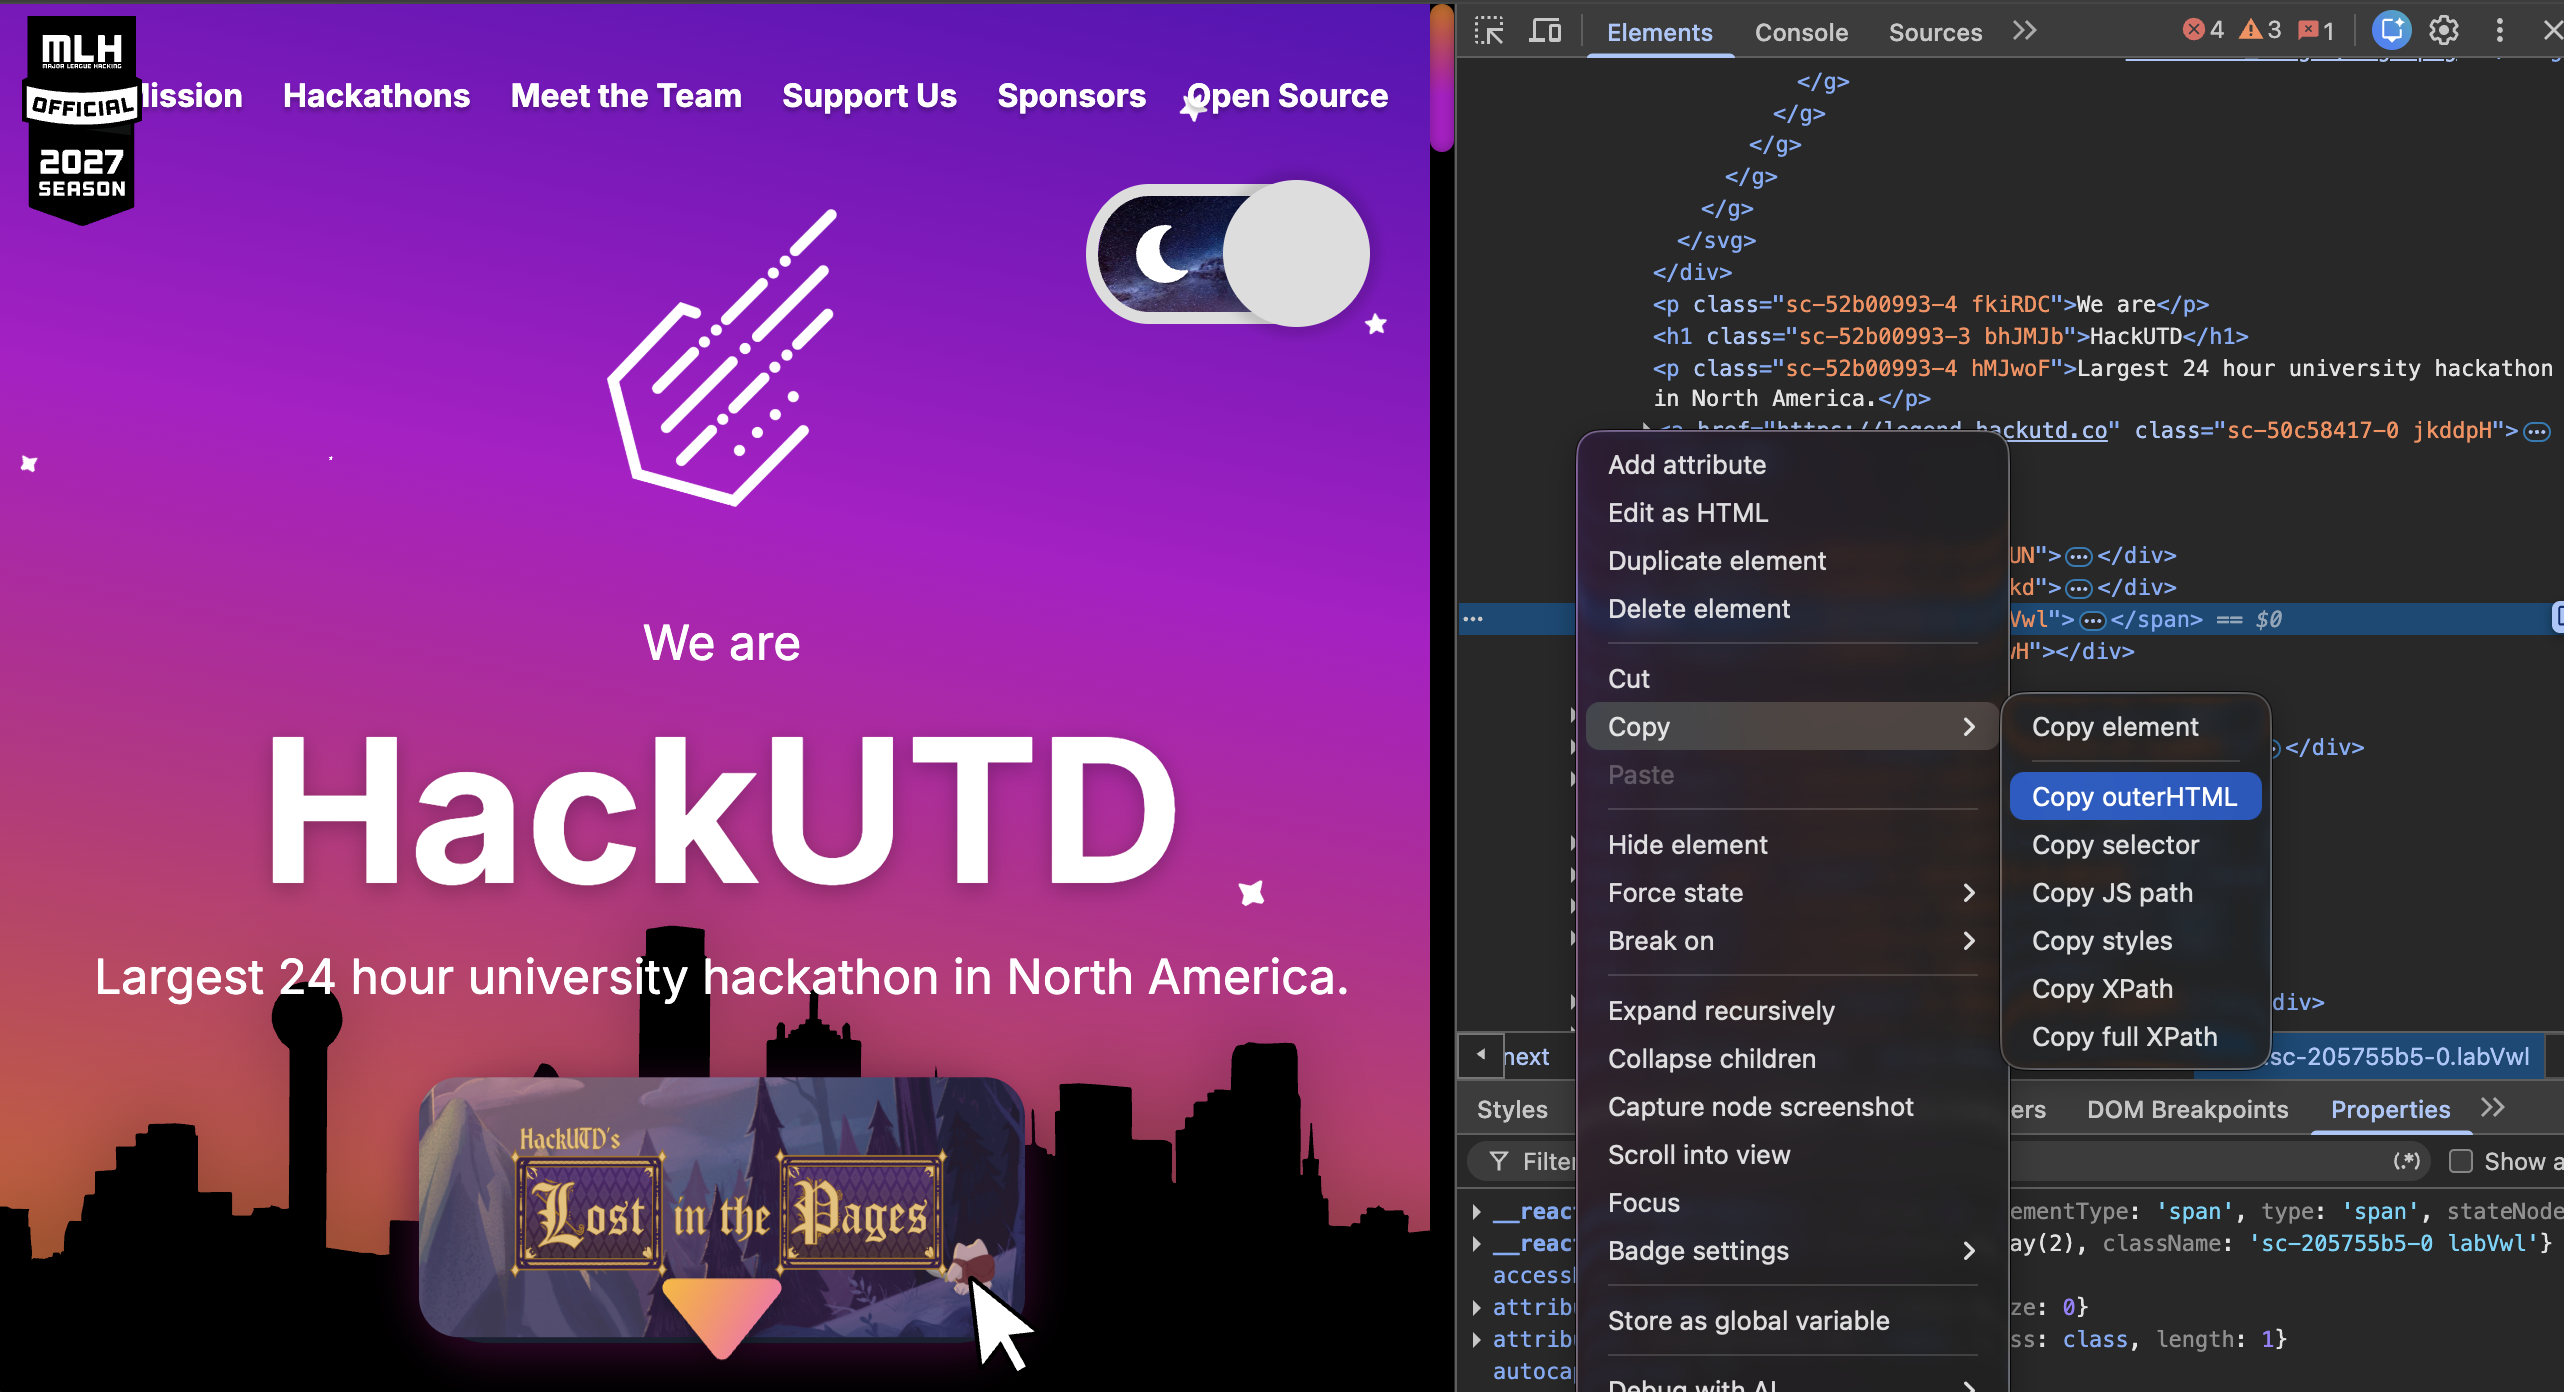The height and width of the screenshot is (1392, 2564).
Task: Open the Sponsors nav link
Action: point(1071,95)
